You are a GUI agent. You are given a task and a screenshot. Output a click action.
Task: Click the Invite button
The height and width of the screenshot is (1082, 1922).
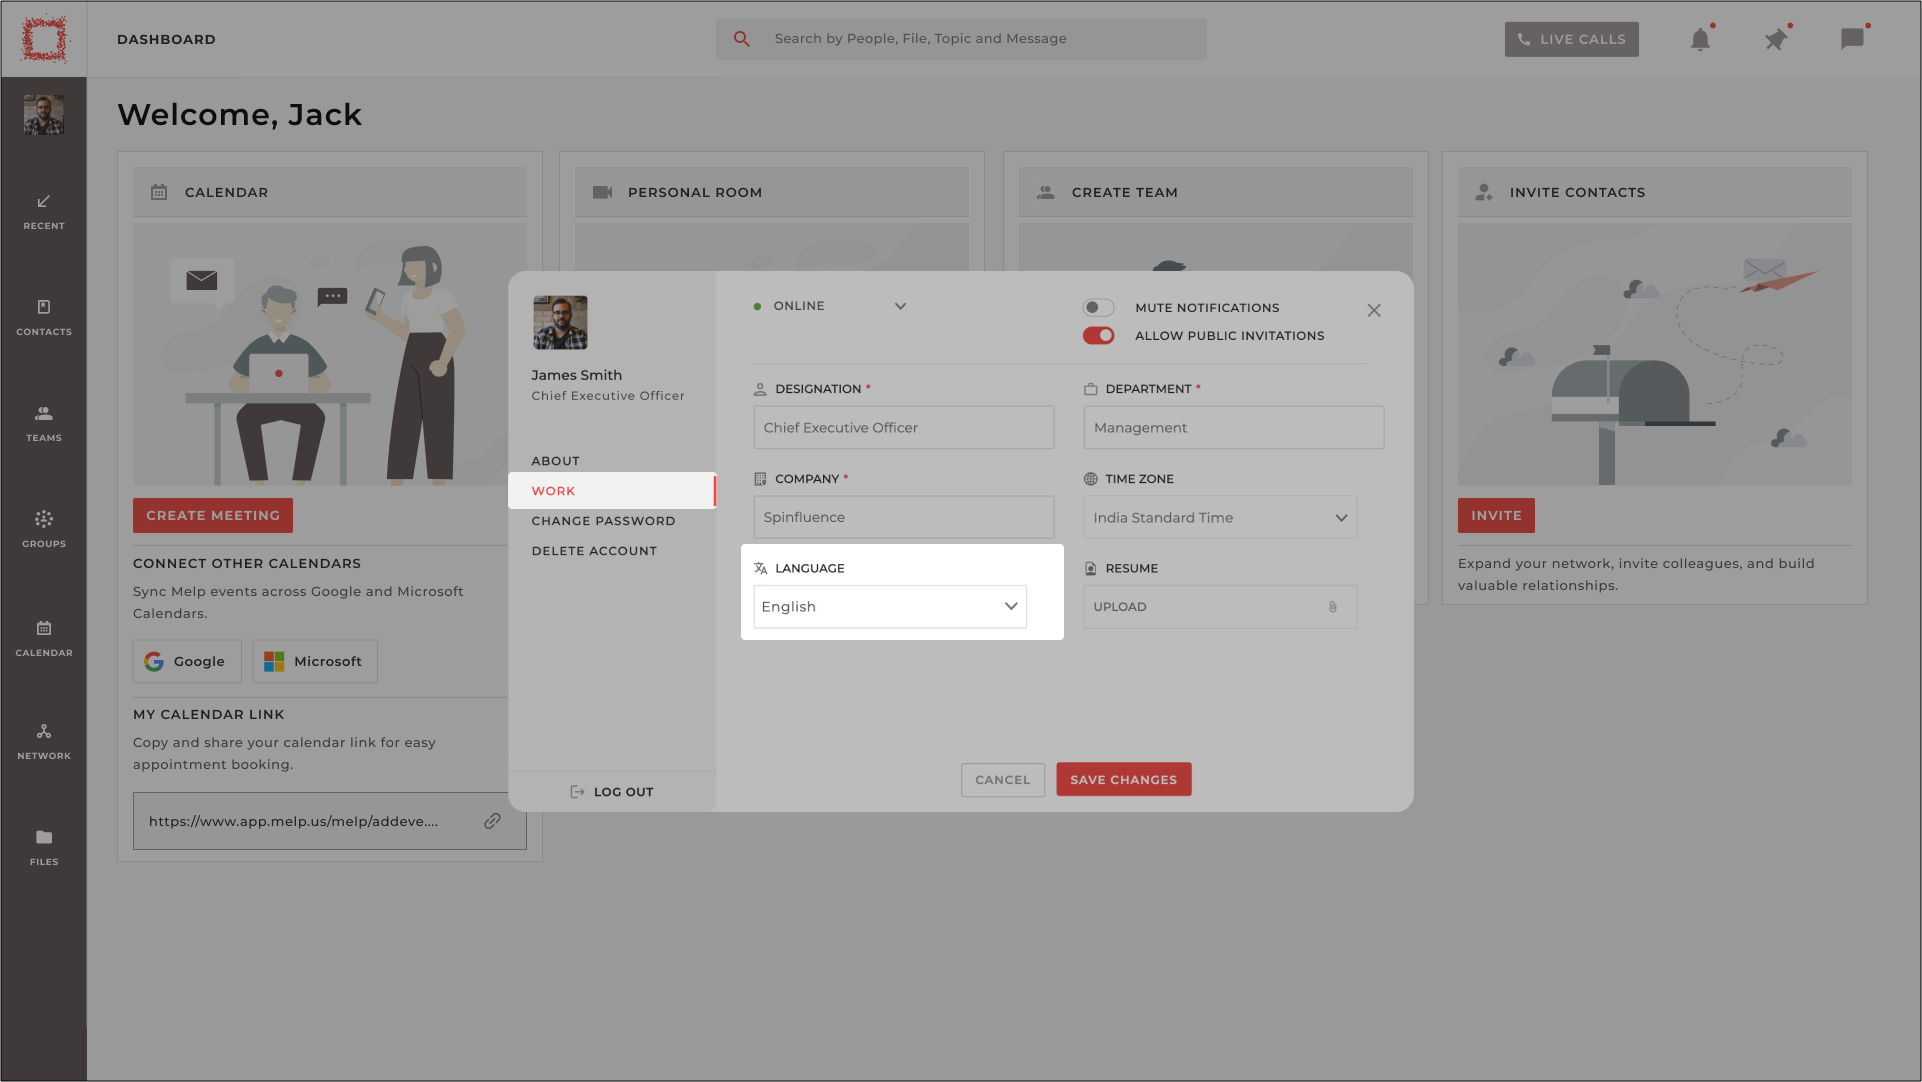point(1496,516)
